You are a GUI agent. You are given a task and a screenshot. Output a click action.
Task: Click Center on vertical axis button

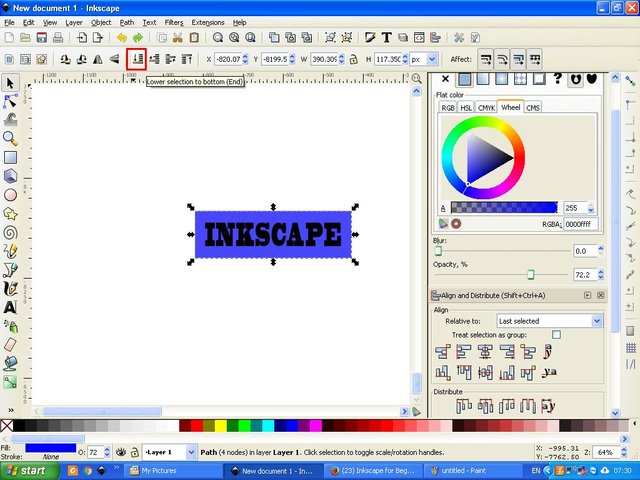(x=485, y=351)
